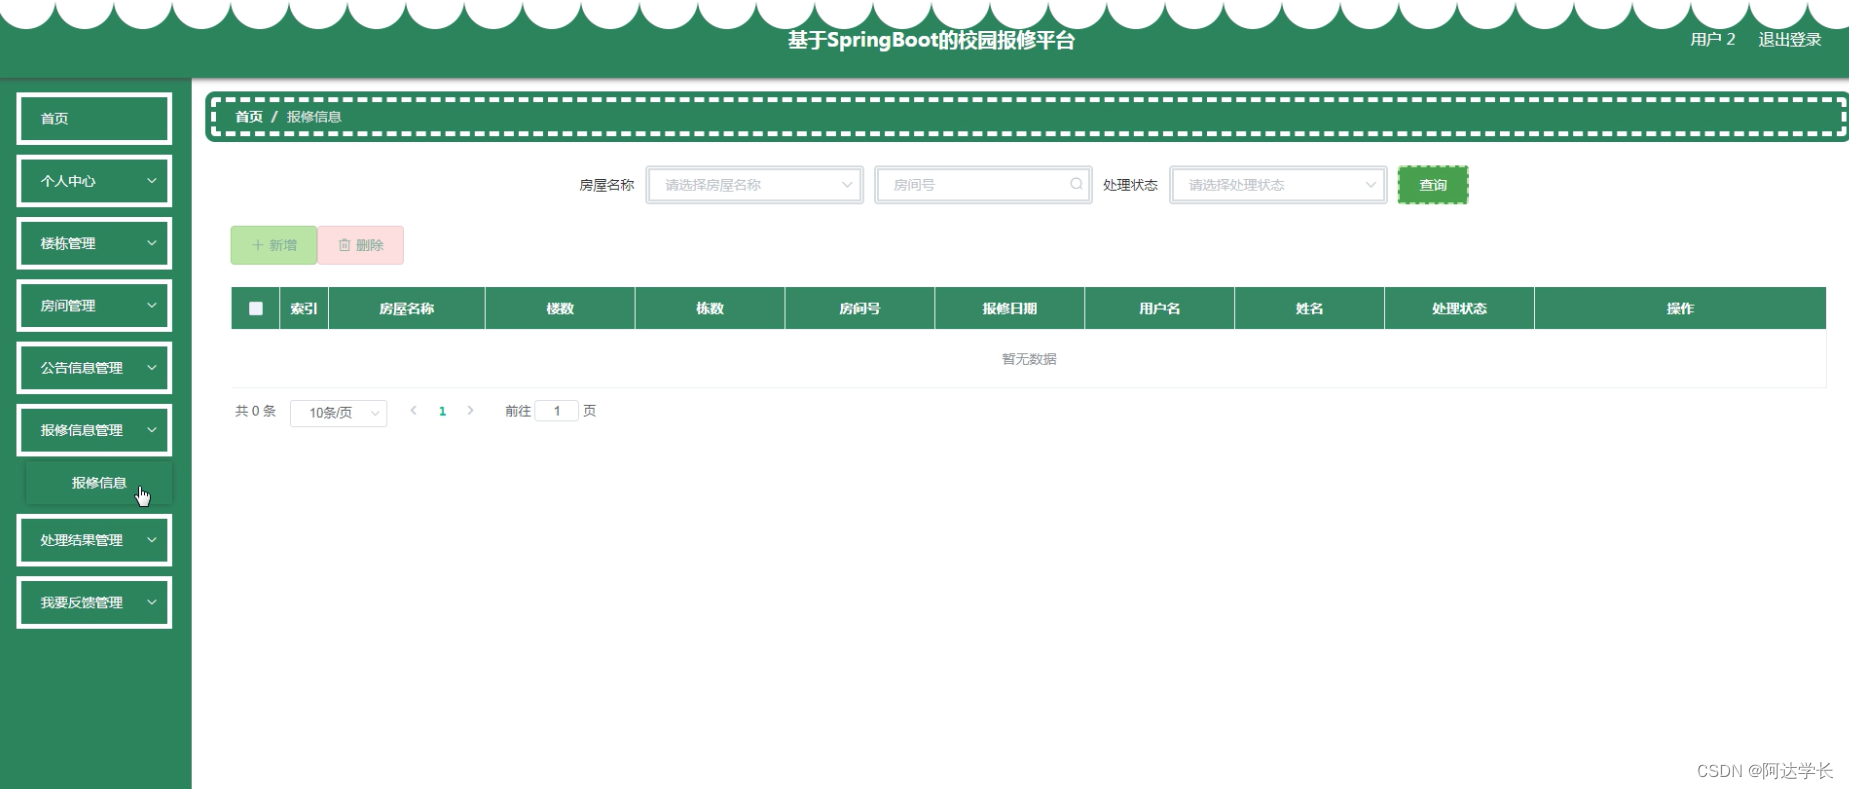Screen dimensions: 1849x789
Task: Open the 10条/页 page size dropdown
Action: point(338,413)
